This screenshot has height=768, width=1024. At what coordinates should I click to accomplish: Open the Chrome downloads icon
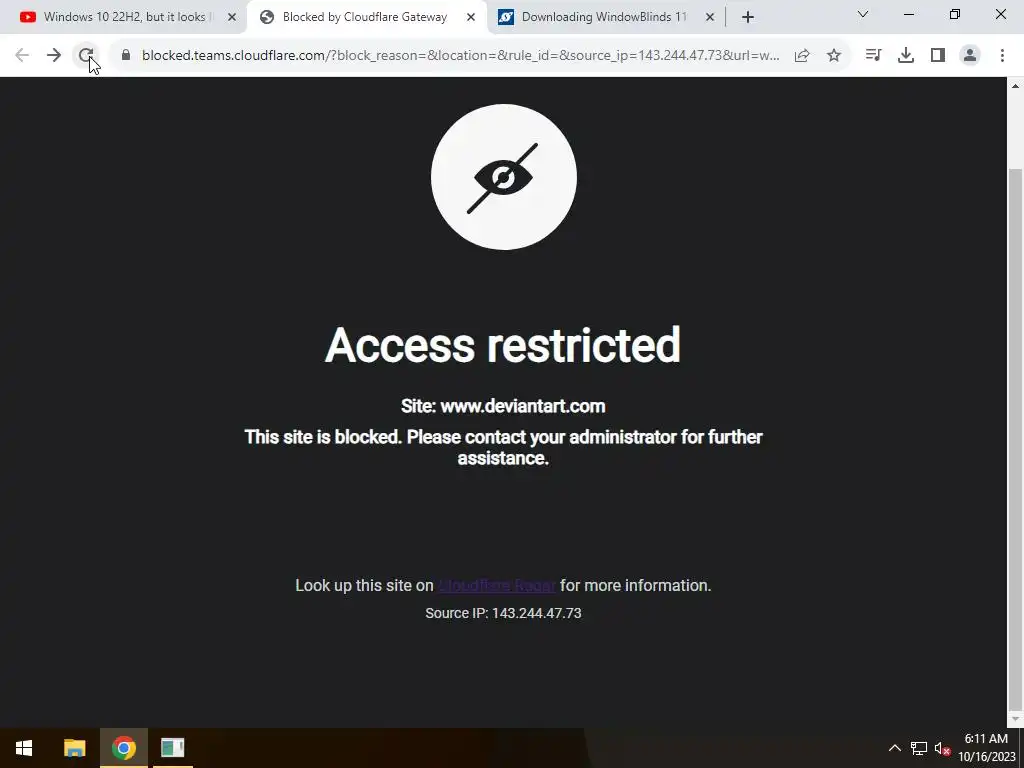coord(906,56)
